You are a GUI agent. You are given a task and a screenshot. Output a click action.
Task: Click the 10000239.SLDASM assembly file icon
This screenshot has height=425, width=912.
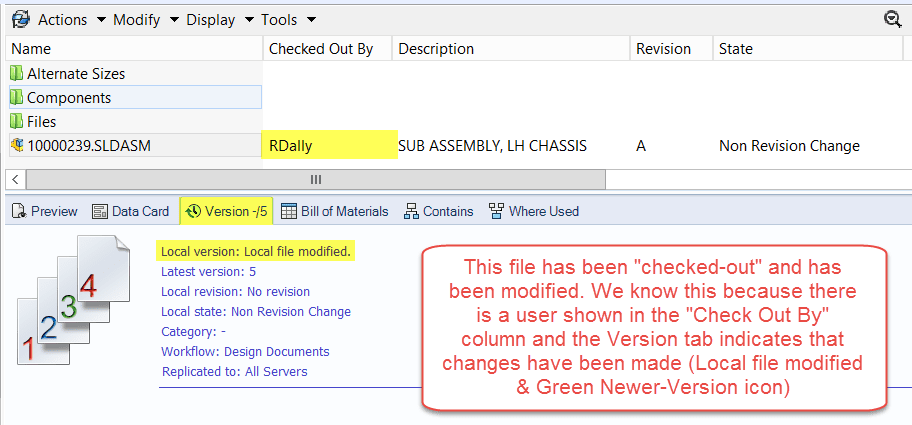(17, 146)
